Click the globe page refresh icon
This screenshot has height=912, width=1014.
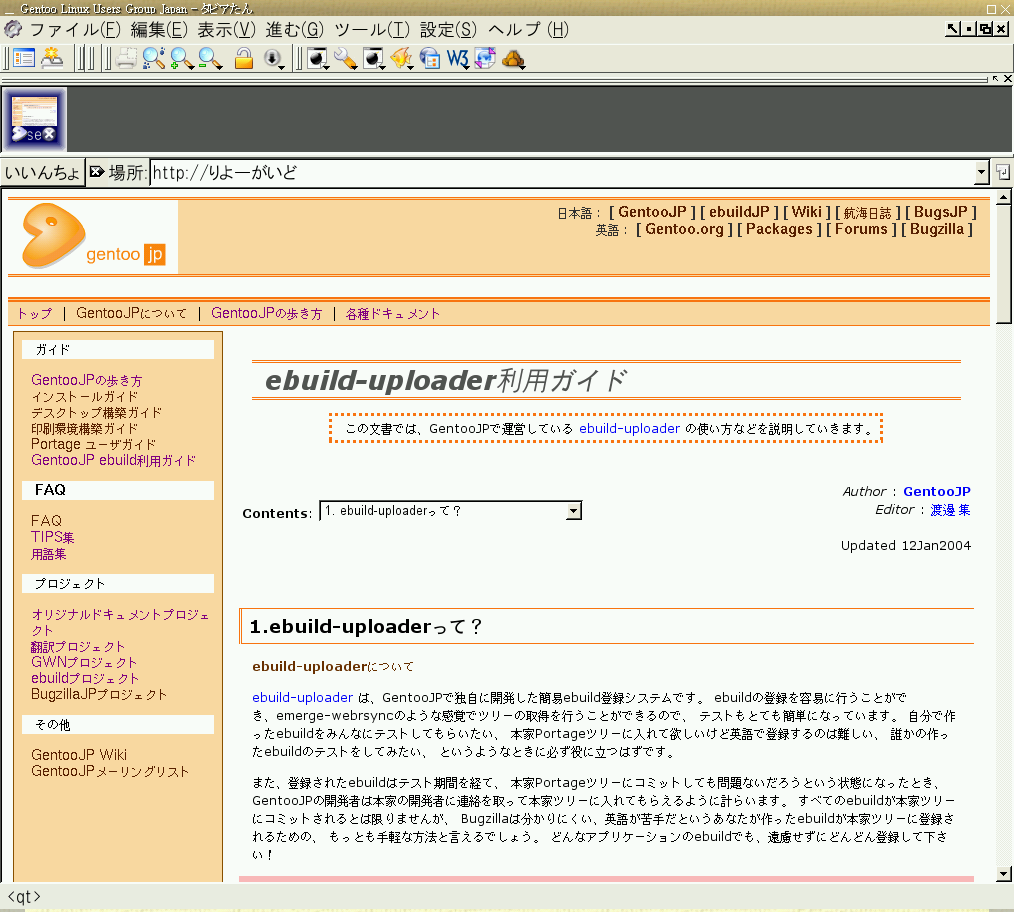click(x=486, y=58)
